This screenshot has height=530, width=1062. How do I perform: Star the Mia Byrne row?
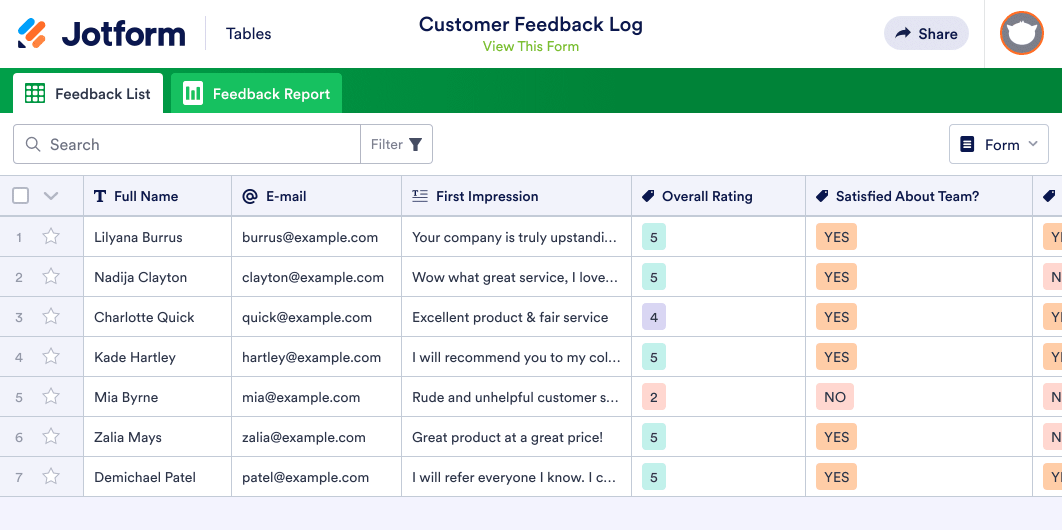(51, 397)
